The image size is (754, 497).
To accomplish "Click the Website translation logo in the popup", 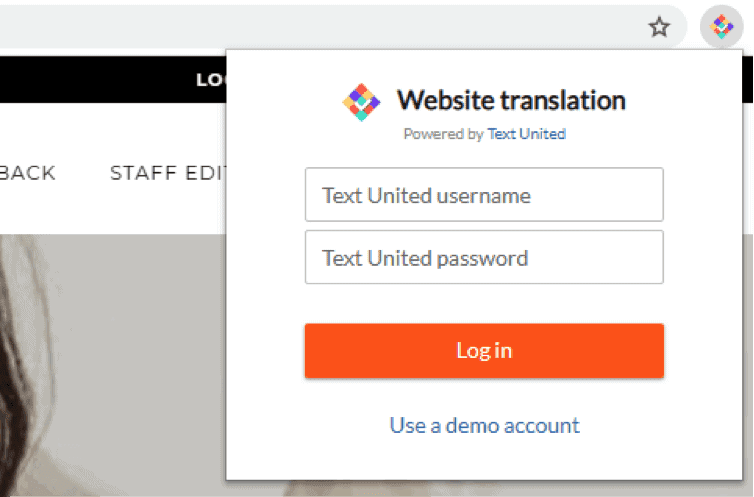I will pos(361,102).
